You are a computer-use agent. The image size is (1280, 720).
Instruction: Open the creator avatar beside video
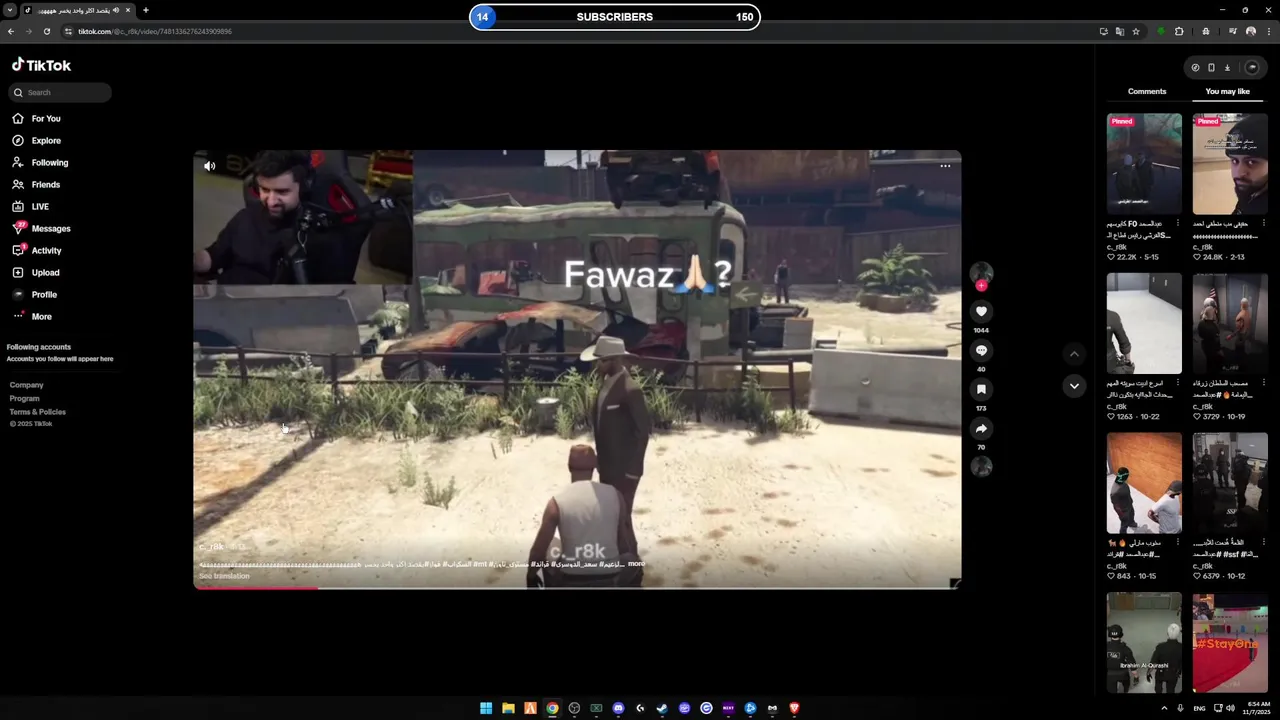[x=981, y=273]
